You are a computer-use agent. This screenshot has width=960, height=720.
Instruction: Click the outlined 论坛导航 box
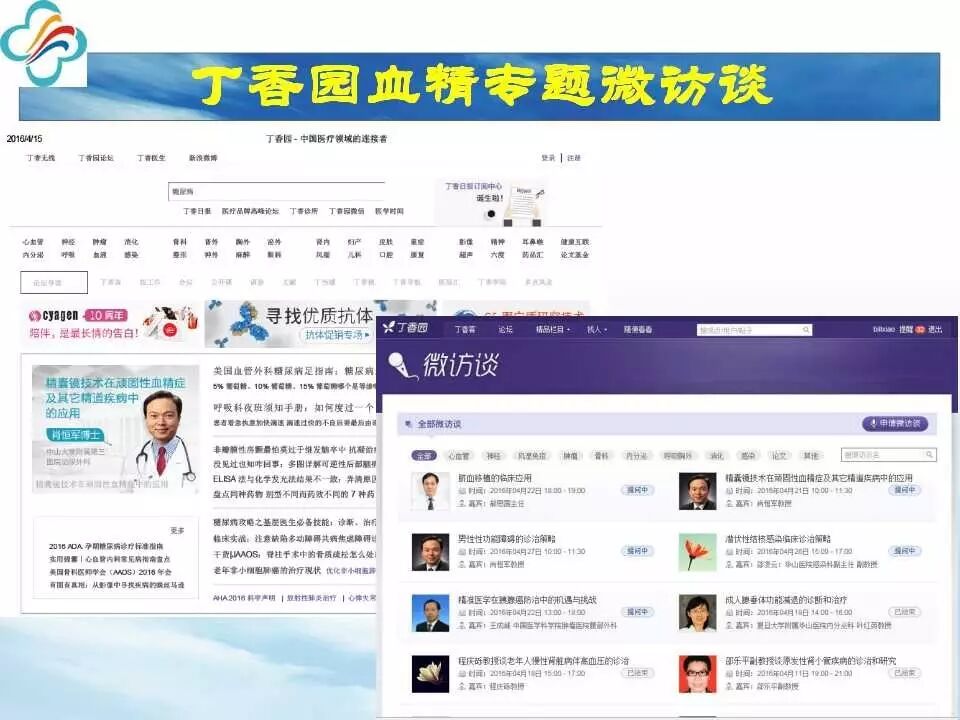click(54, 282)
